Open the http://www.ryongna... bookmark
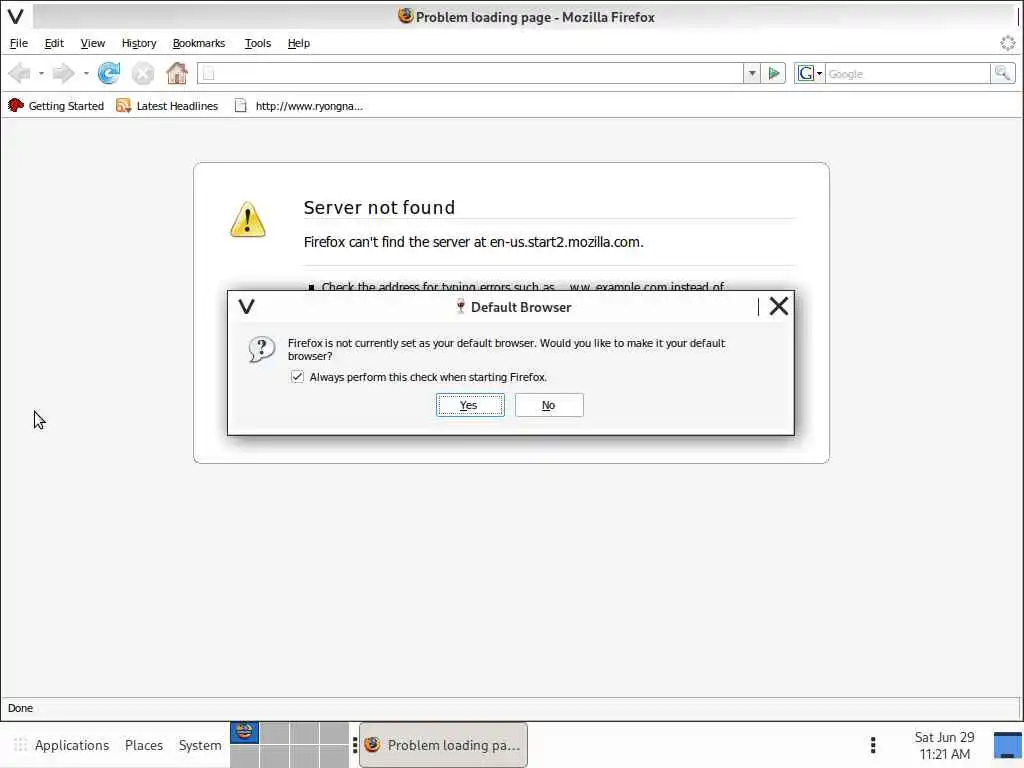Screen dimensions: 1024x768 click(x=298, y=106)
